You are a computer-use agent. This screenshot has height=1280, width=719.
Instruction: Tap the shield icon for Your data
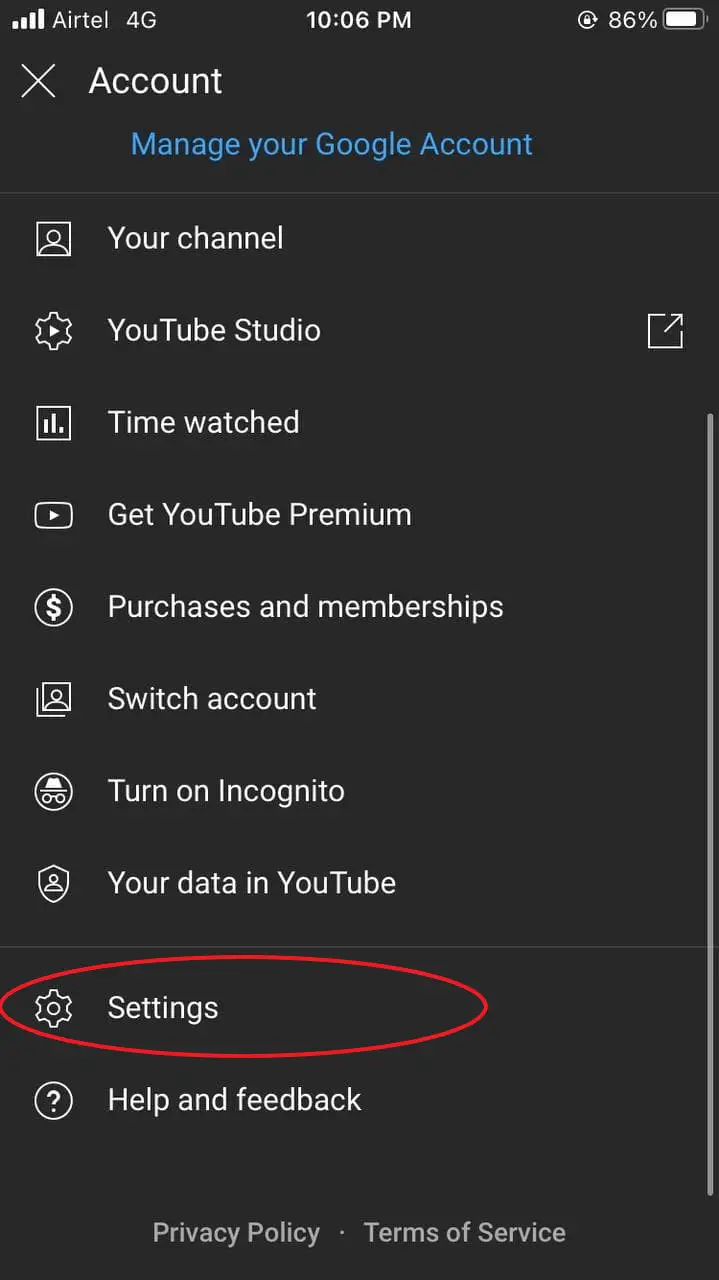click(x=53, y=883)
